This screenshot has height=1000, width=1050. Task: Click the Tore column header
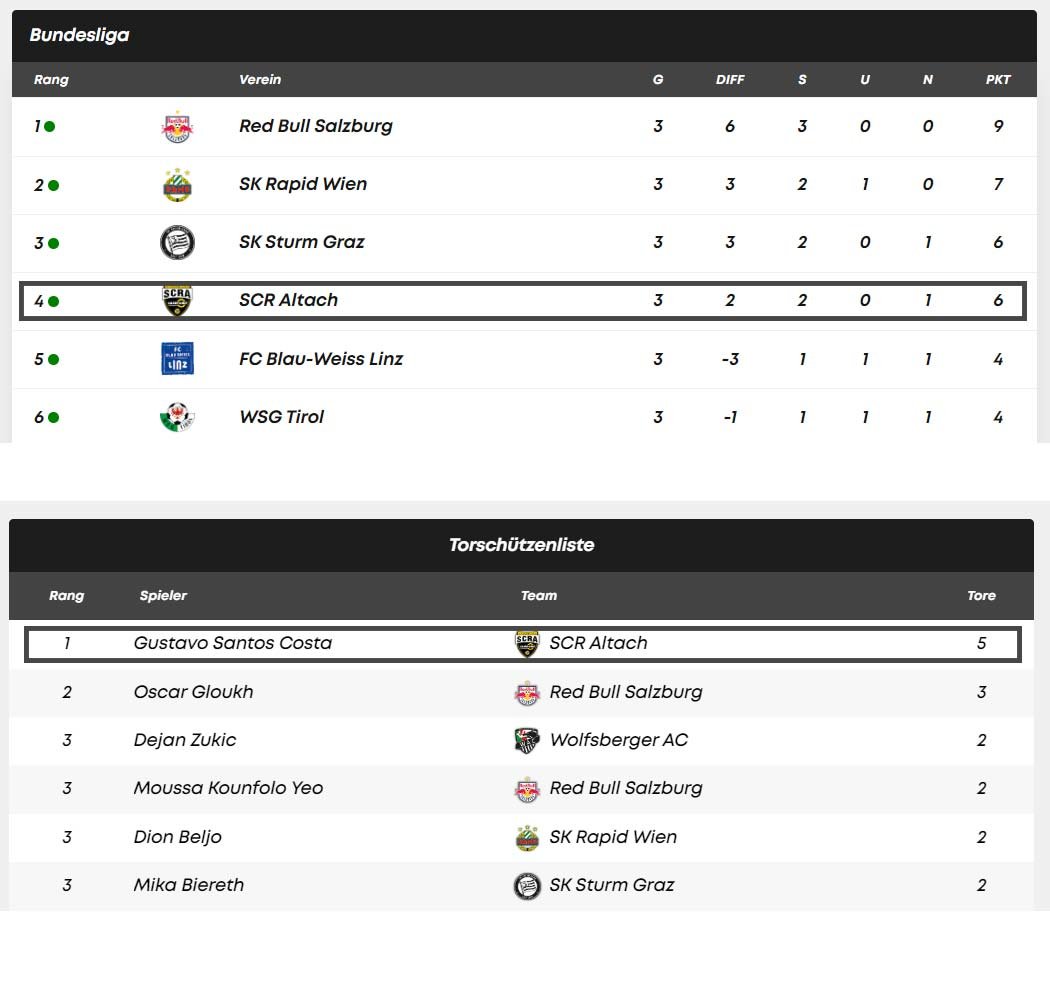click(981, 595)
